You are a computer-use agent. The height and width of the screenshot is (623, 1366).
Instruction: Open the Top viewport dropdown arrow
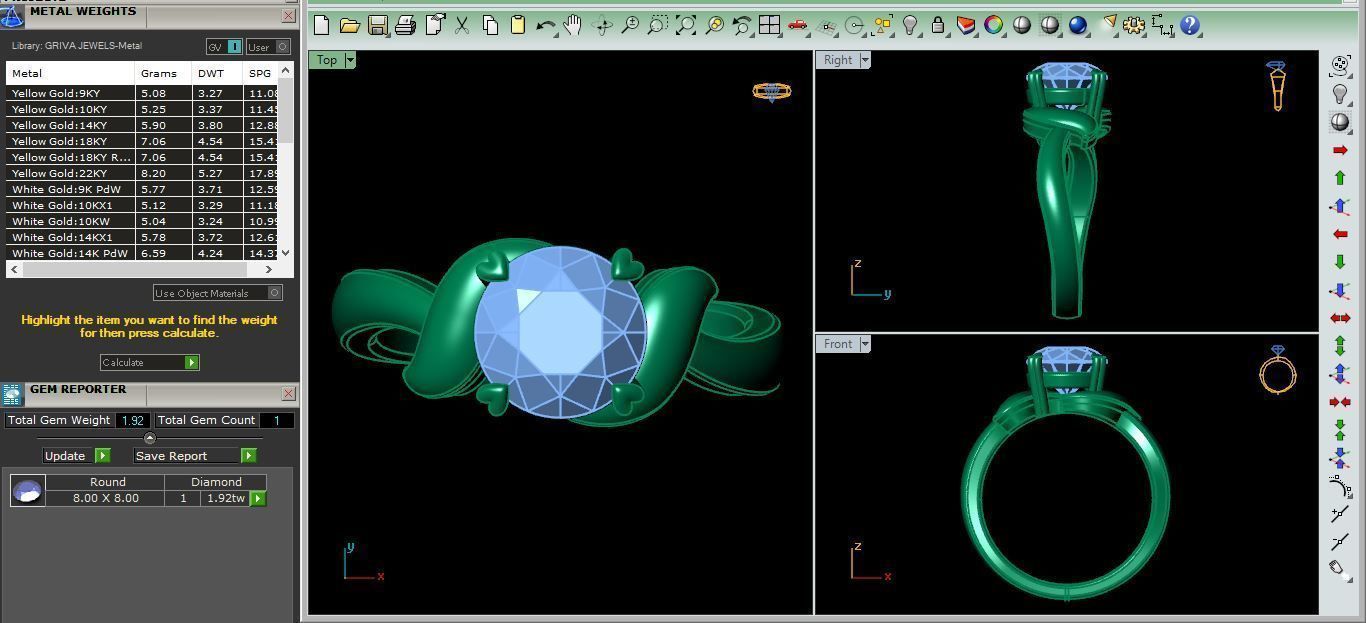click(x=350, y=60)
